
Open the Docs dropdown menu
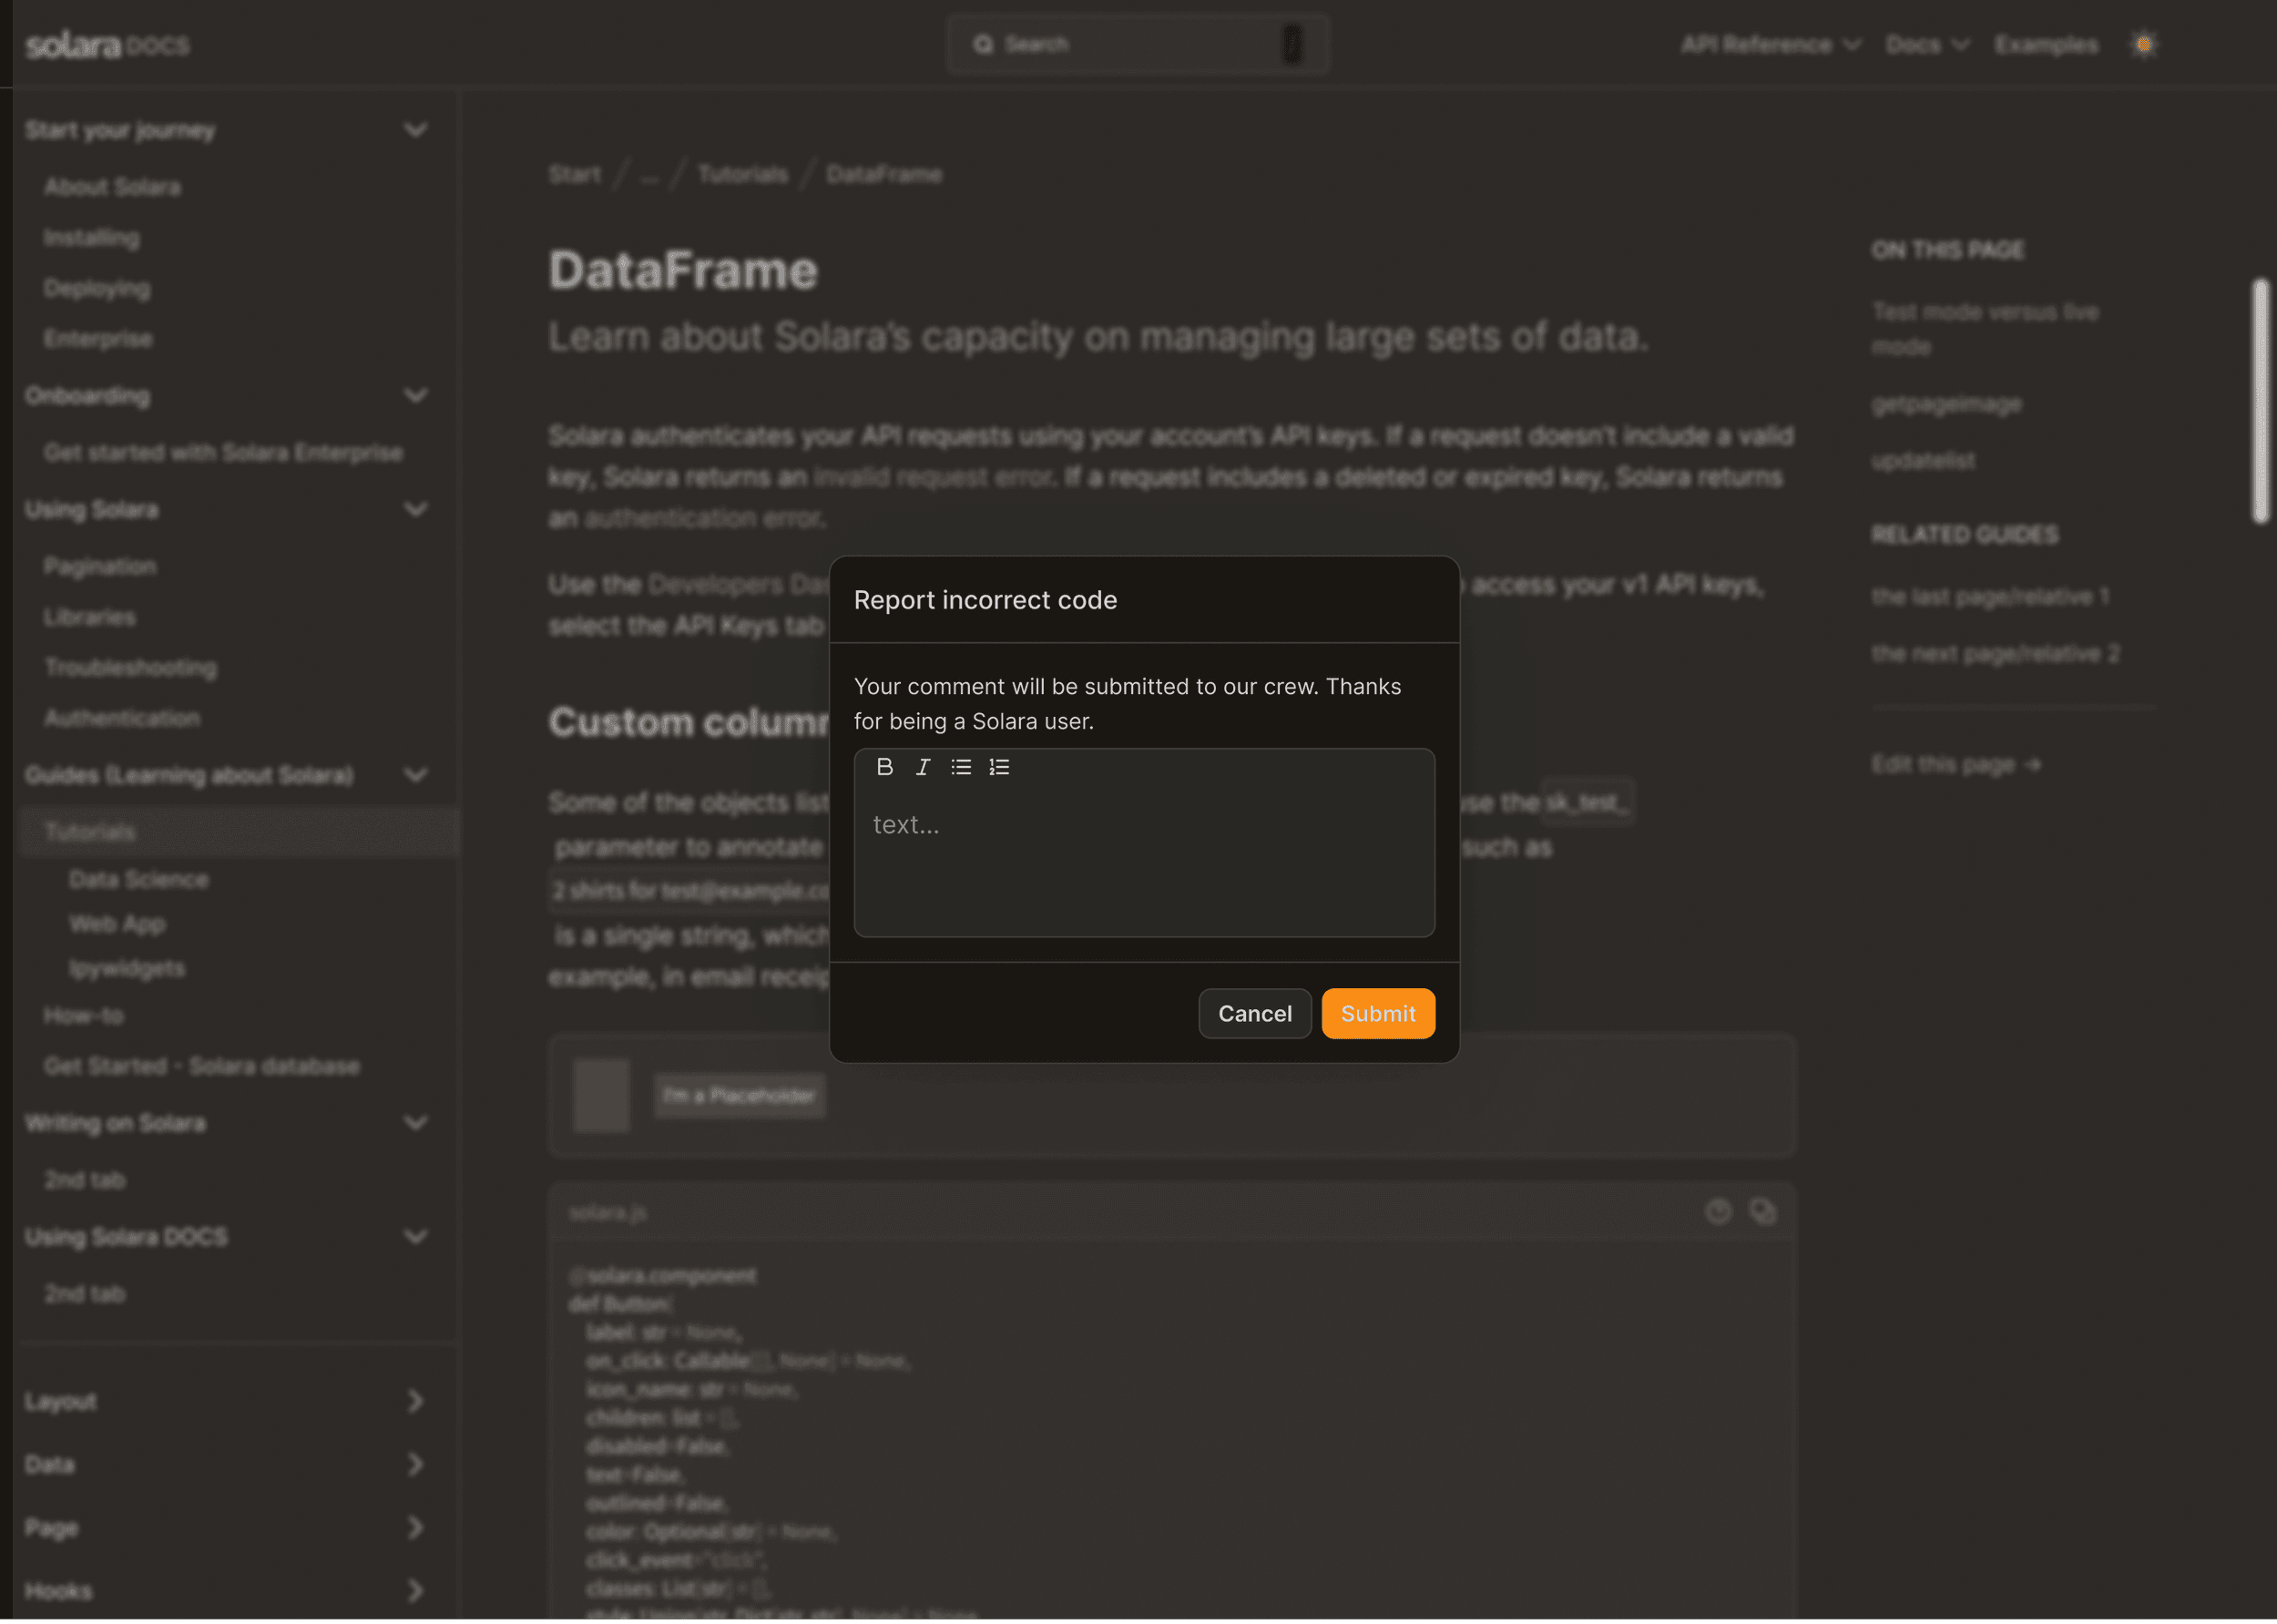(1926, 45)
